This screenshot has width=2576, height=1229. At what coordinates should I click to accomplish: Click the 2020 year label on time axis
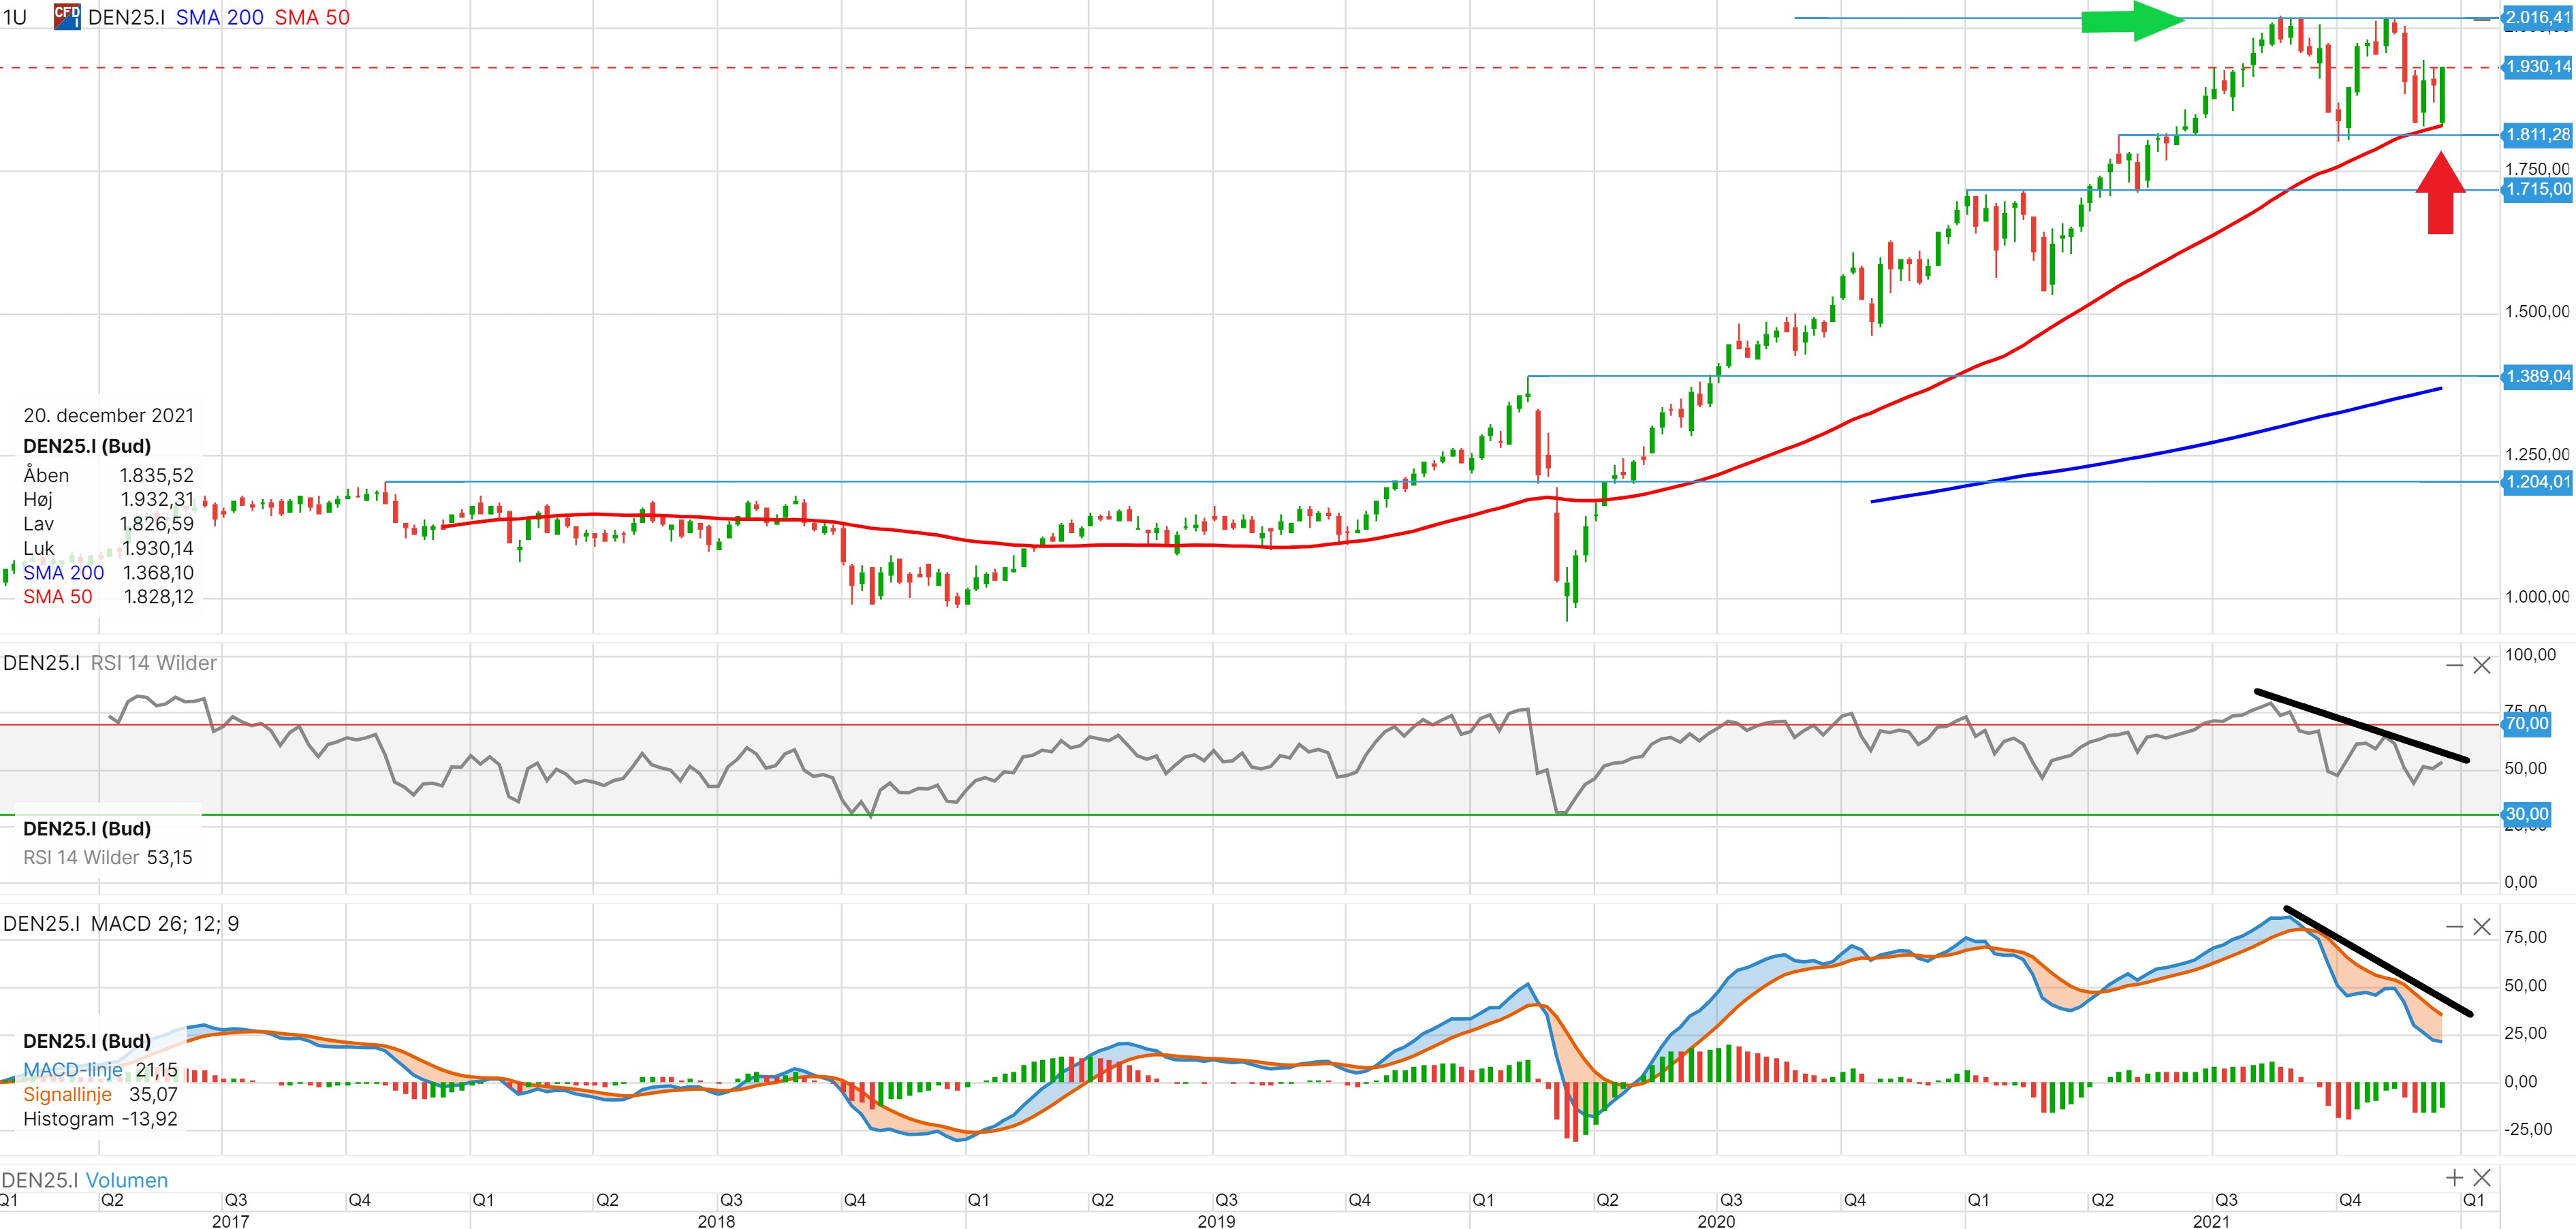point(1716,1221)
